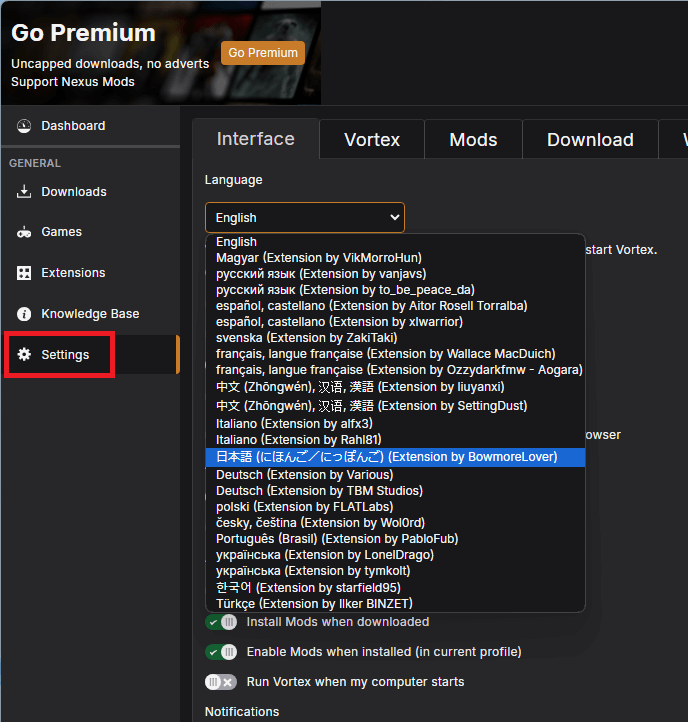The image size is (688, 722).
Task: Toggle Install Mods when downloaded
Action: coord(221,622)
